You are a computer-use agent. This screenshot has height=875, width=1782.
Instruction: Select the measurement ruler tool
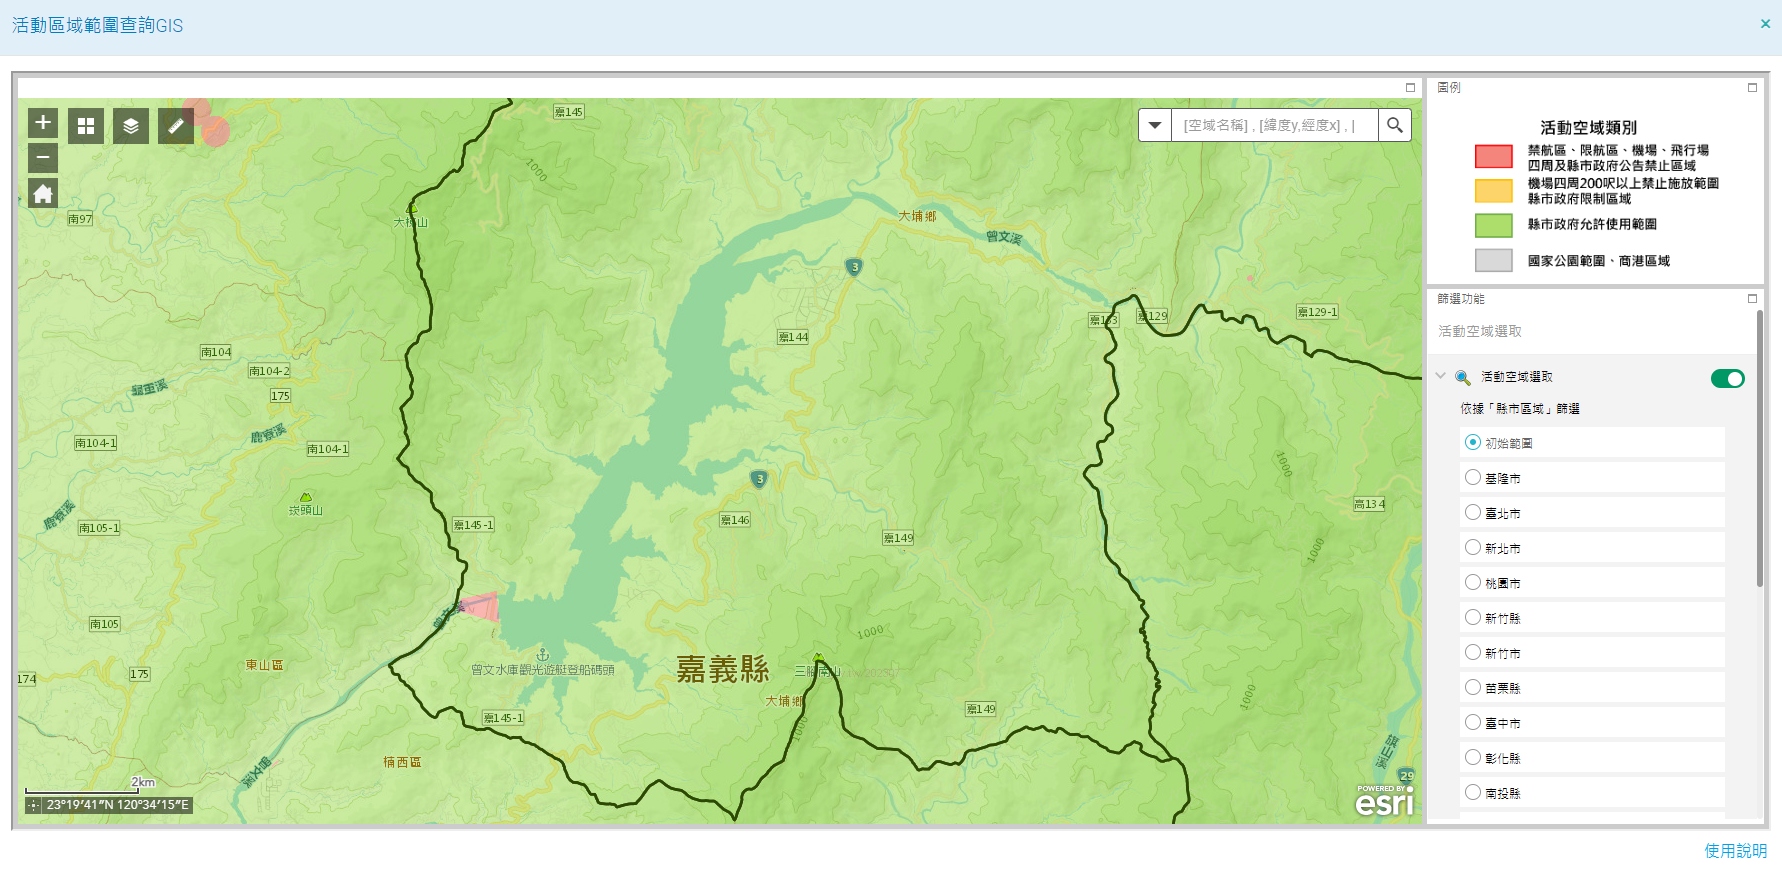pyautogui.click(x=176, y=126)
